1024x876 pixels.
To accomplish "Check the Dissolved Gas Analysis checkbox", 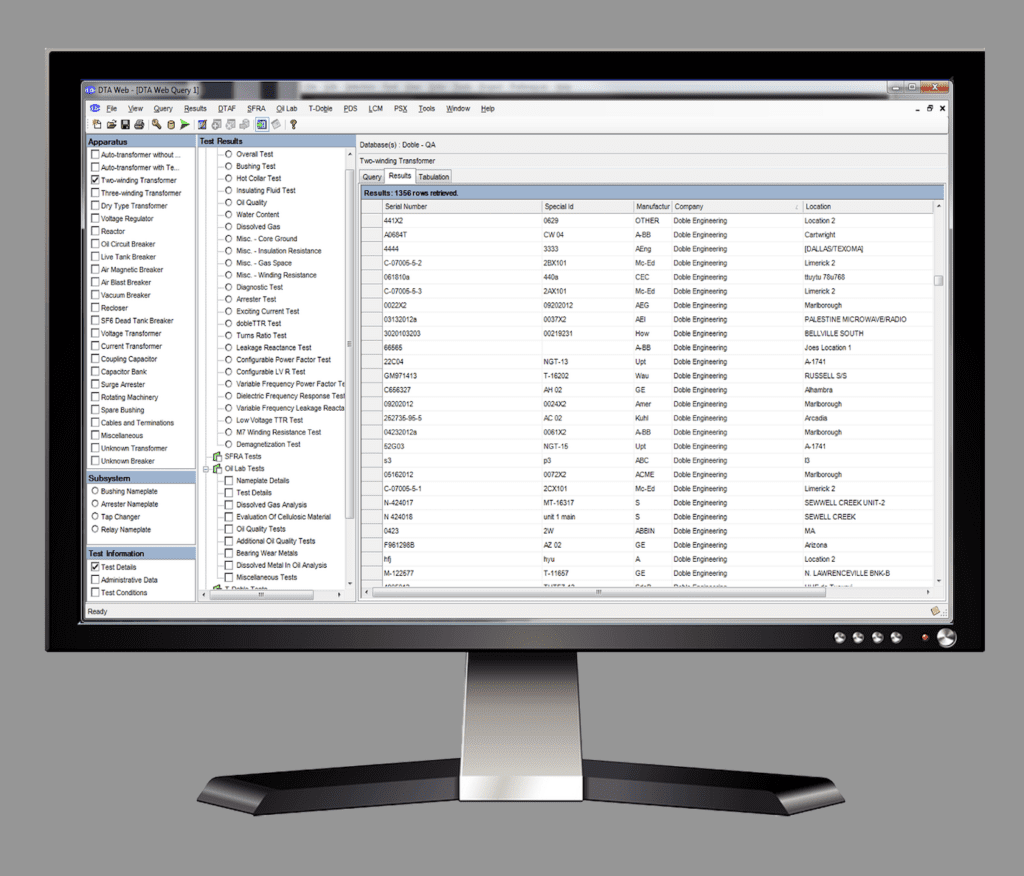I will 229,505.
